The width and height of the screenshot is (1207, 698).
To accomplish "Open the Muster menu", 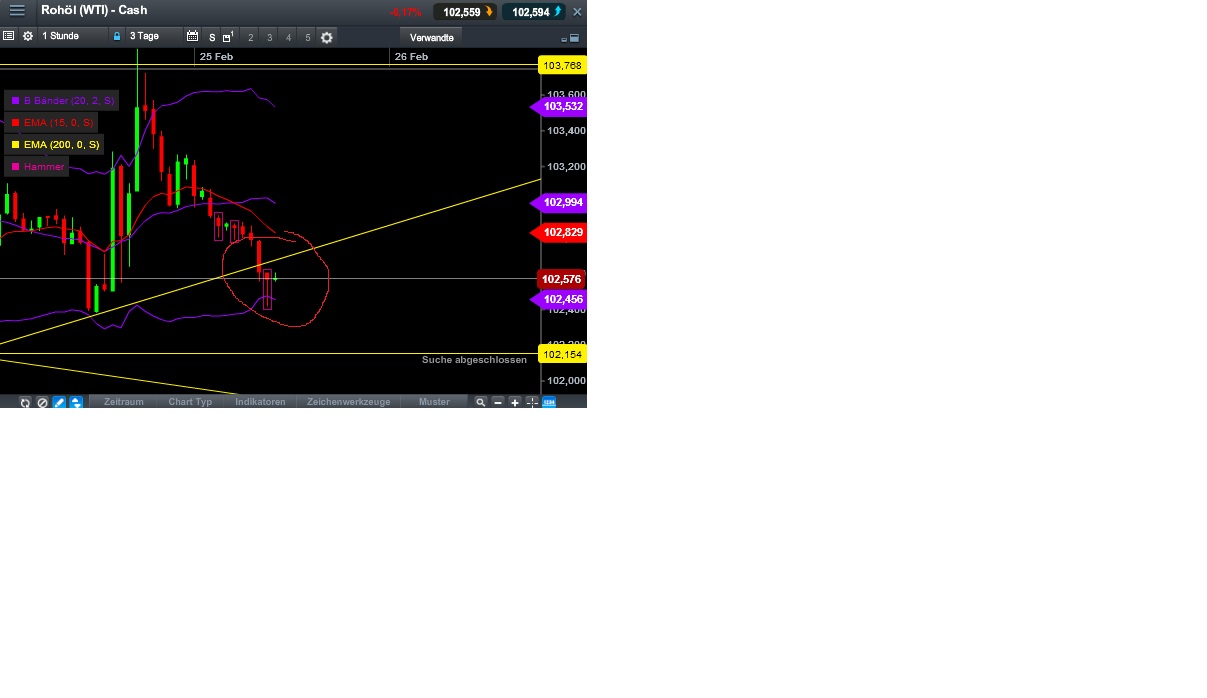I will [434, 402].
